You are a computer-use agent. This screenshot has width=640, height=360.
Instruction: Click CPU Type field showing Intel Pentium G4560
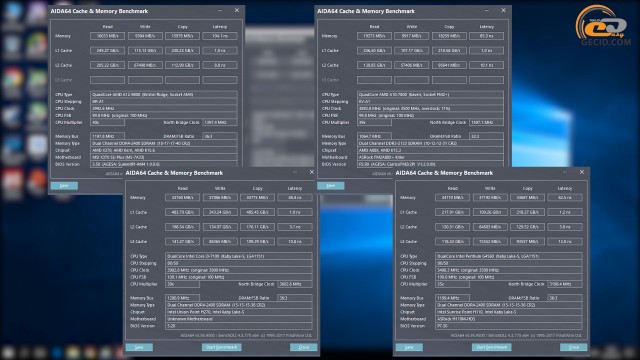tap(509, 256)
